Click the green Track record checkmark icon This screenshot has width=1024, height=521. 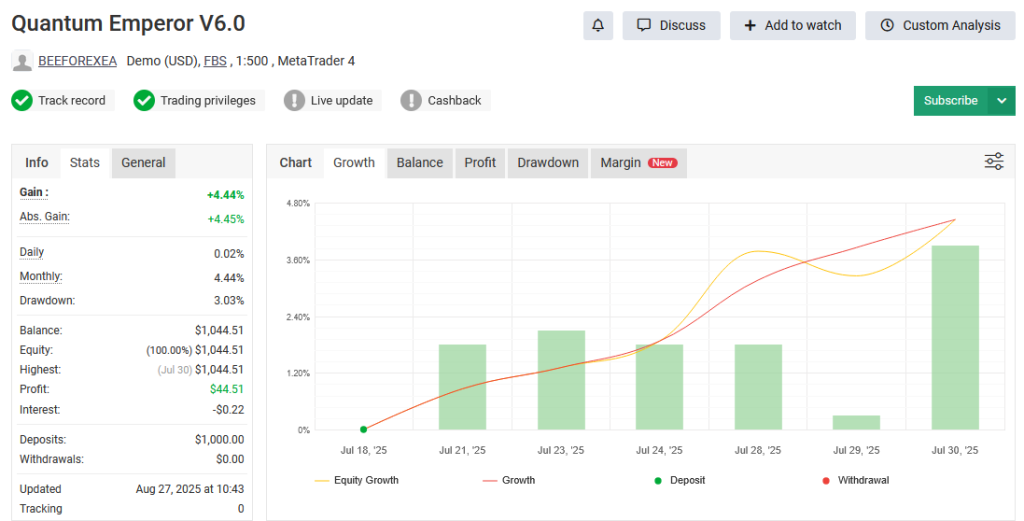coord(22,100)
